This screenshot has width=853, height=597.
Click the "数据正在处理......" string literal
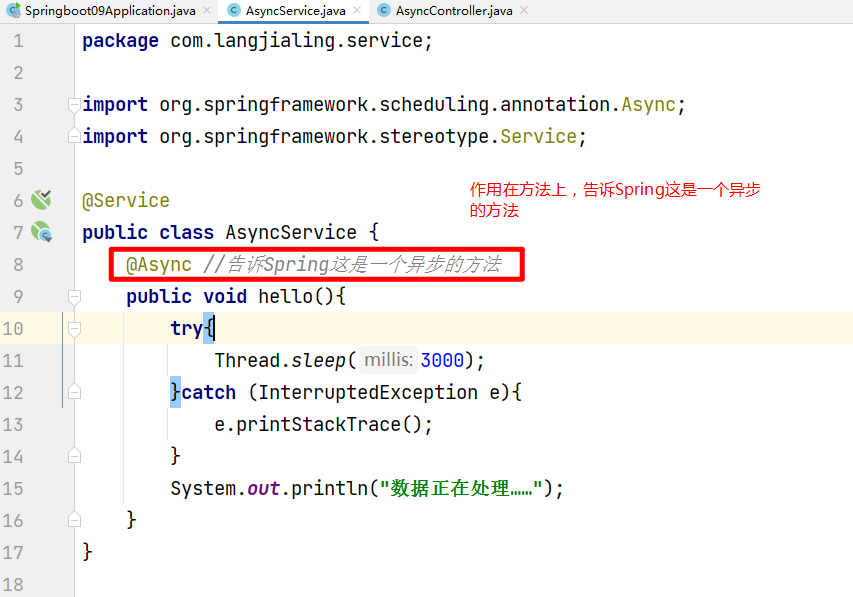(x=461, y=488)
